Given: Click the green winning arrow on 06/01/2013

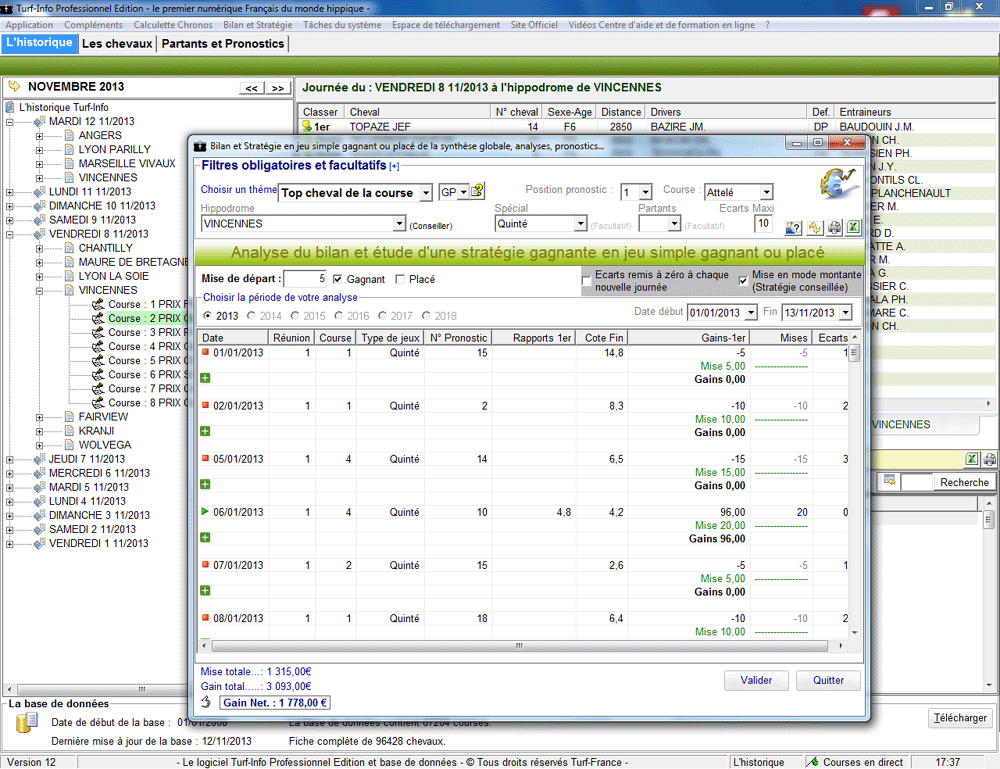Looking at the screenshot, I should (205, 511).
